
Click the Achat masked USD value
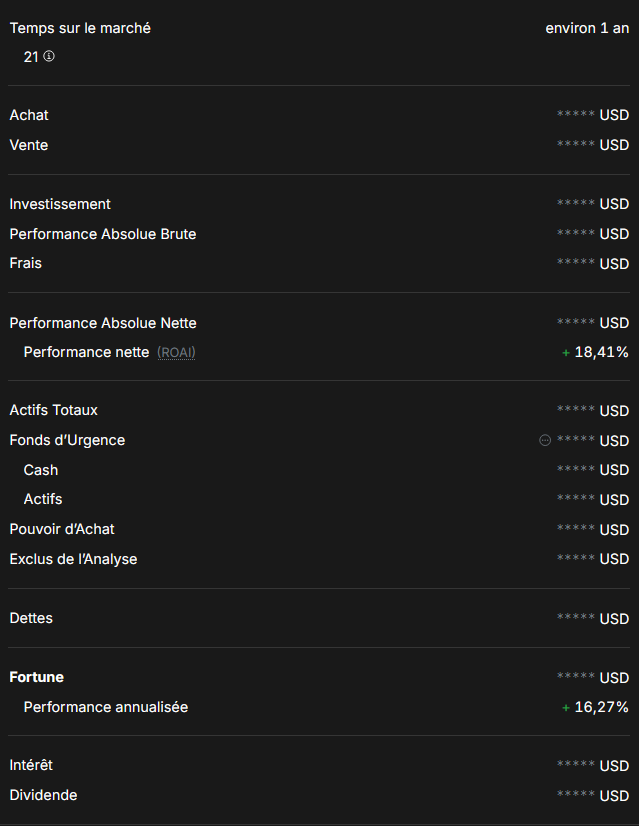point(592,115)
